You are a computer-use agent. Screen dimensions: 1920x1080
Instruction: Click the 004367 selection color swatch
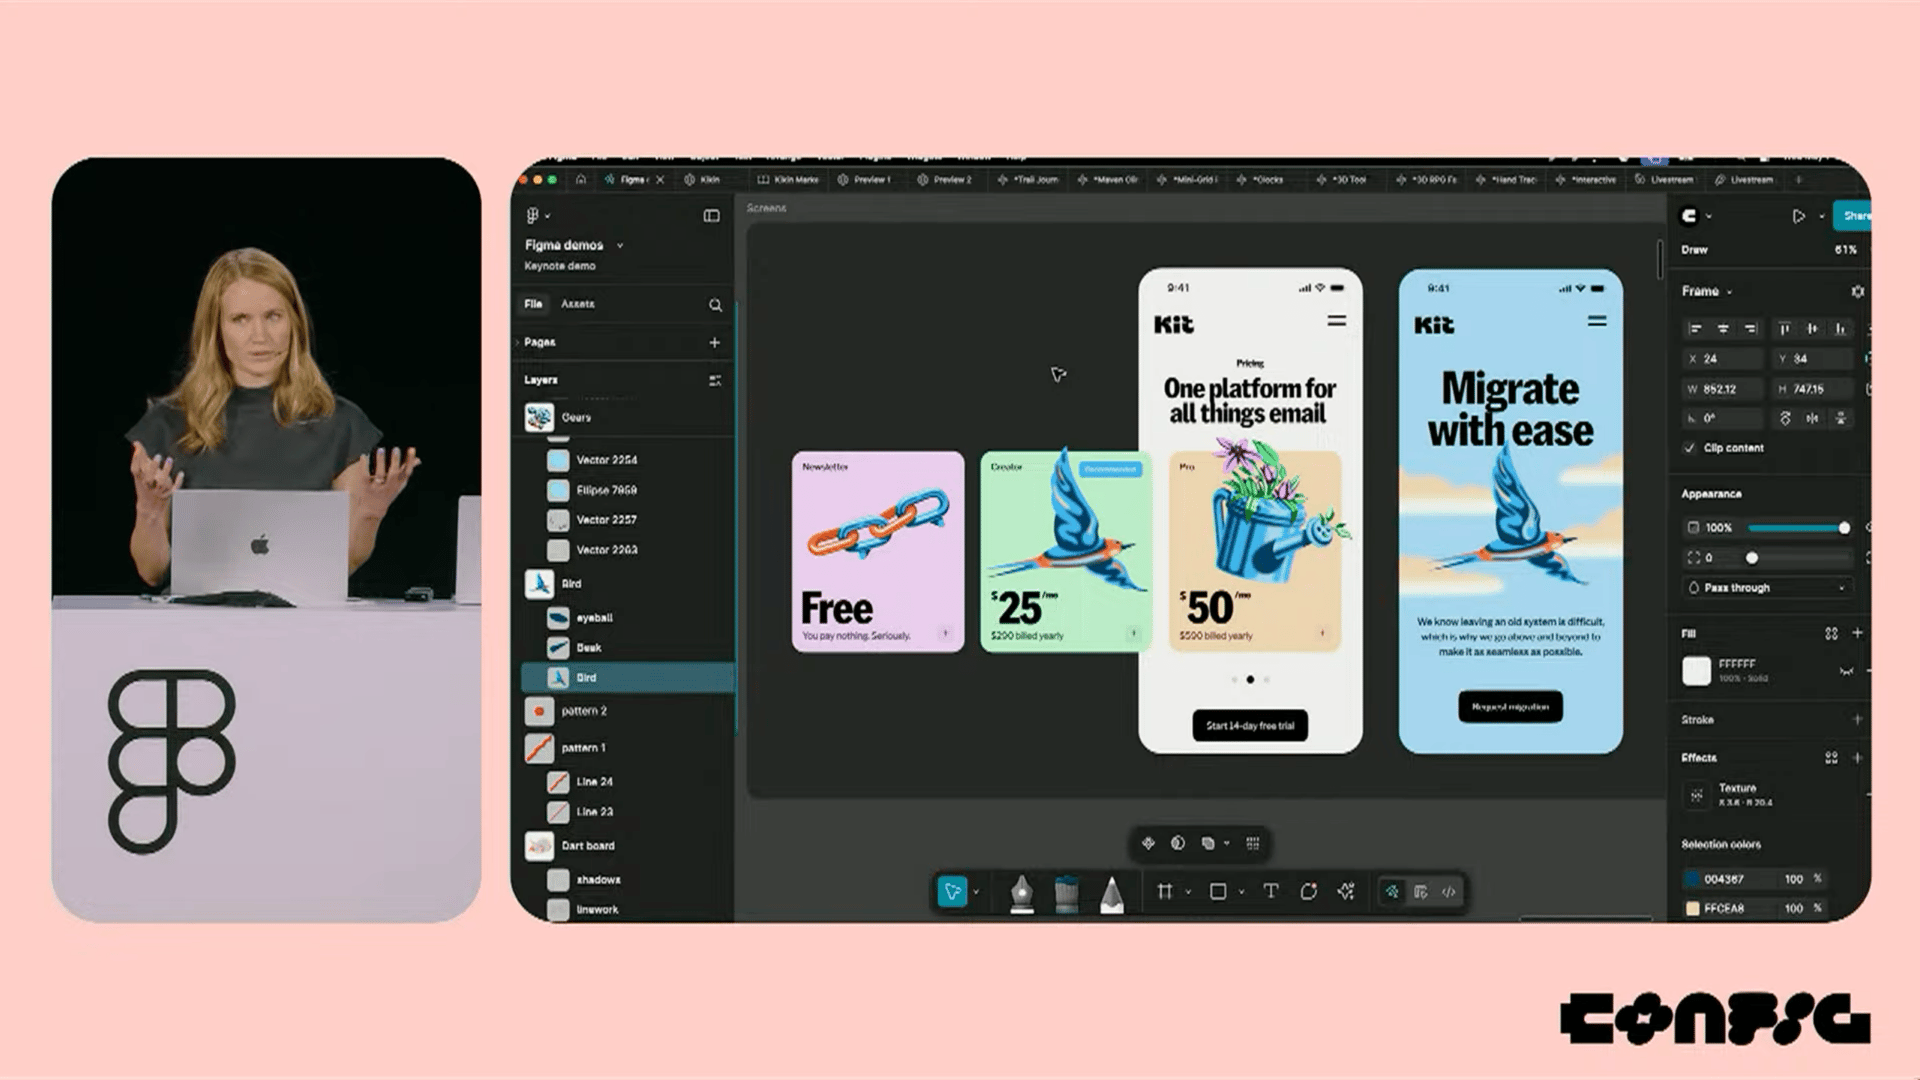click(1692, 879)
